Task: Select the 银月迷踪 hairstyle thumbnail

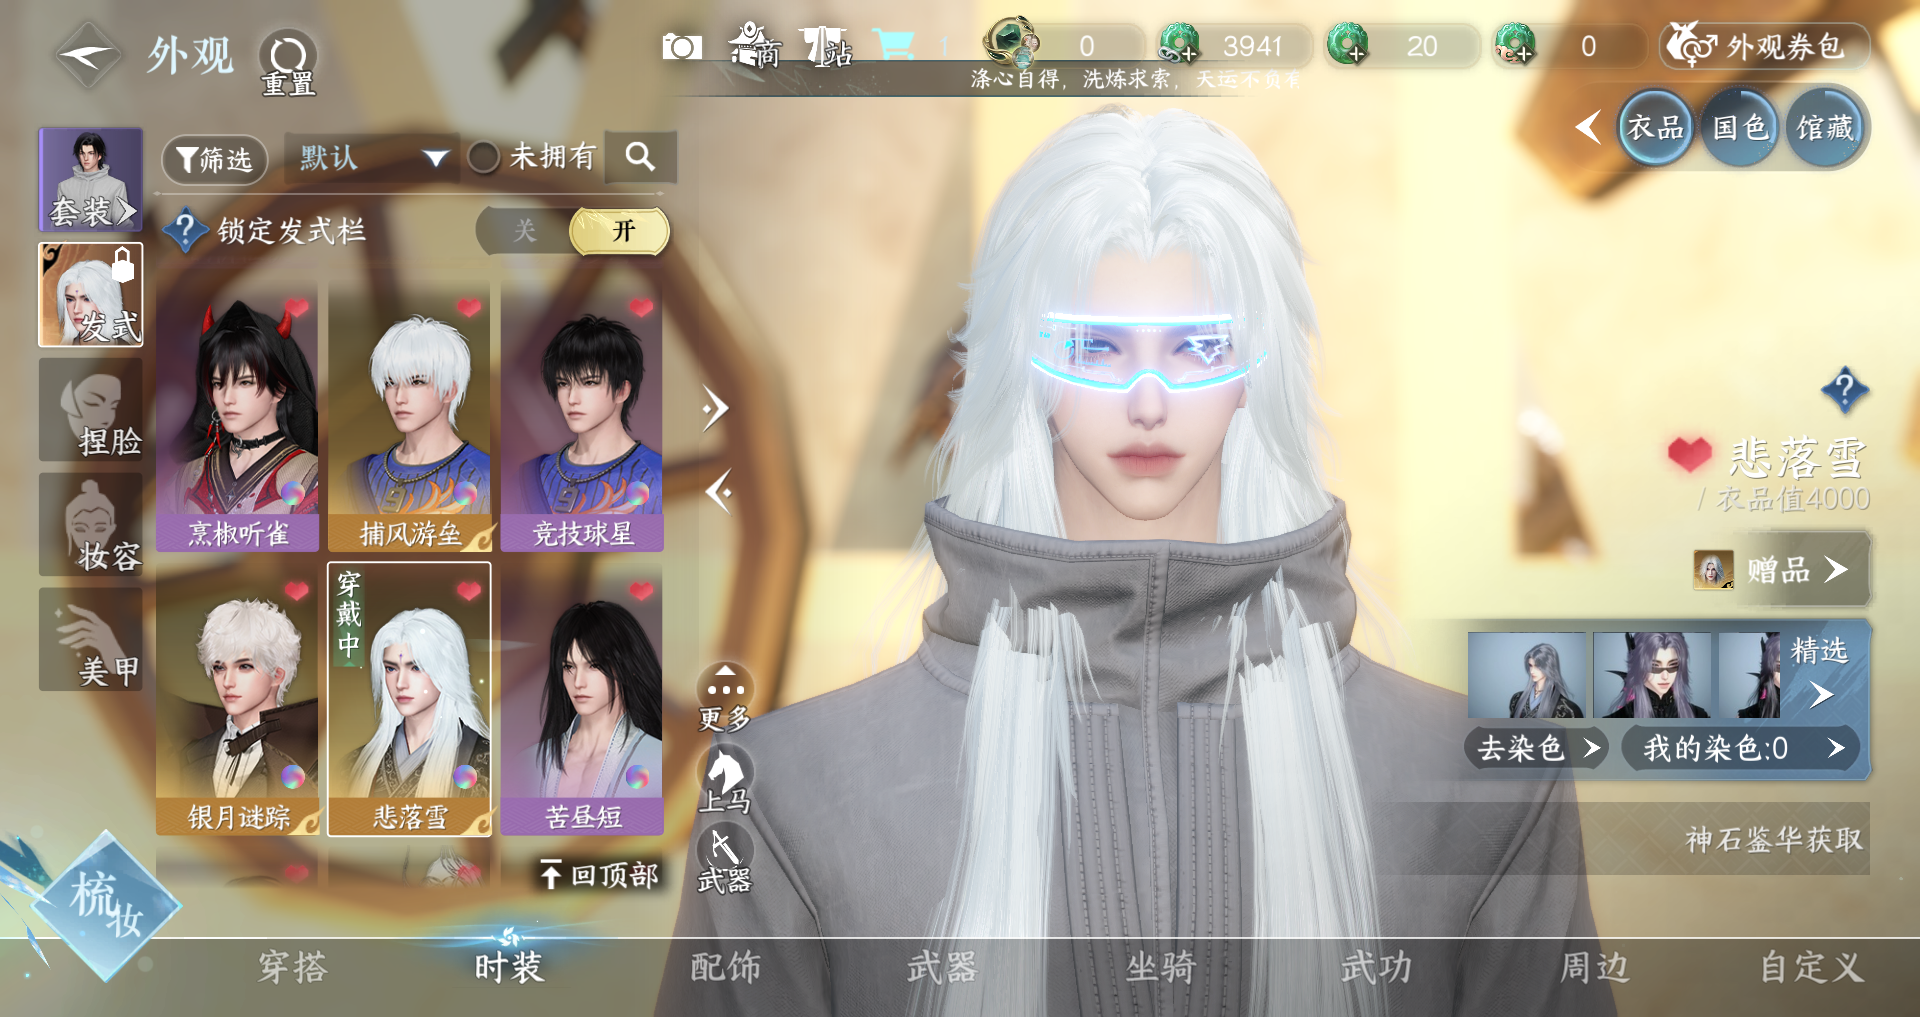Action: 237,700
